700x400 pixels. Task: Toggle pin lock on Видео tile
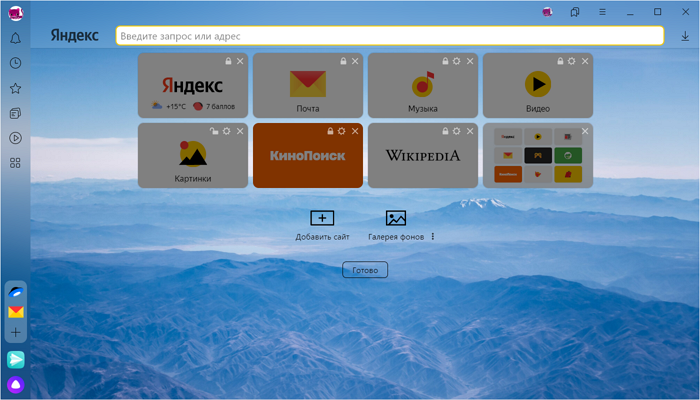pos(560,61)
